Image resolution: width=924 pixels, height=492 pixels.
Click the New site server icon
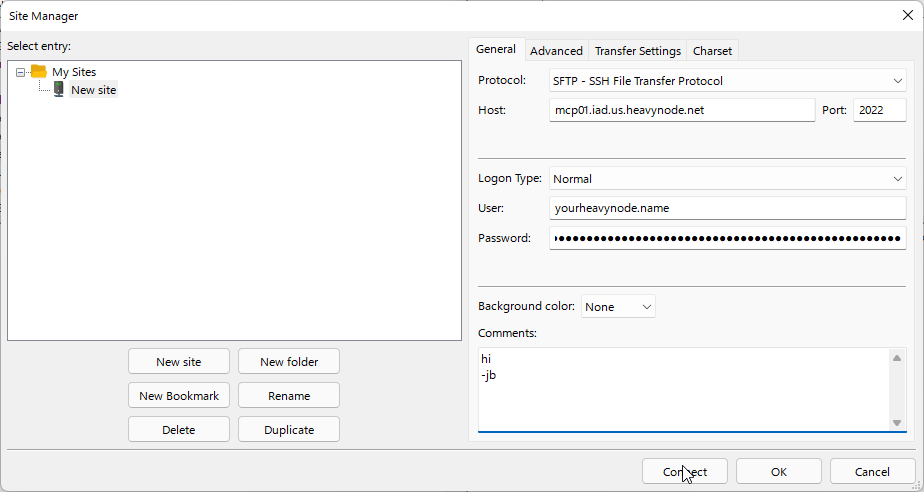point(59,90)
